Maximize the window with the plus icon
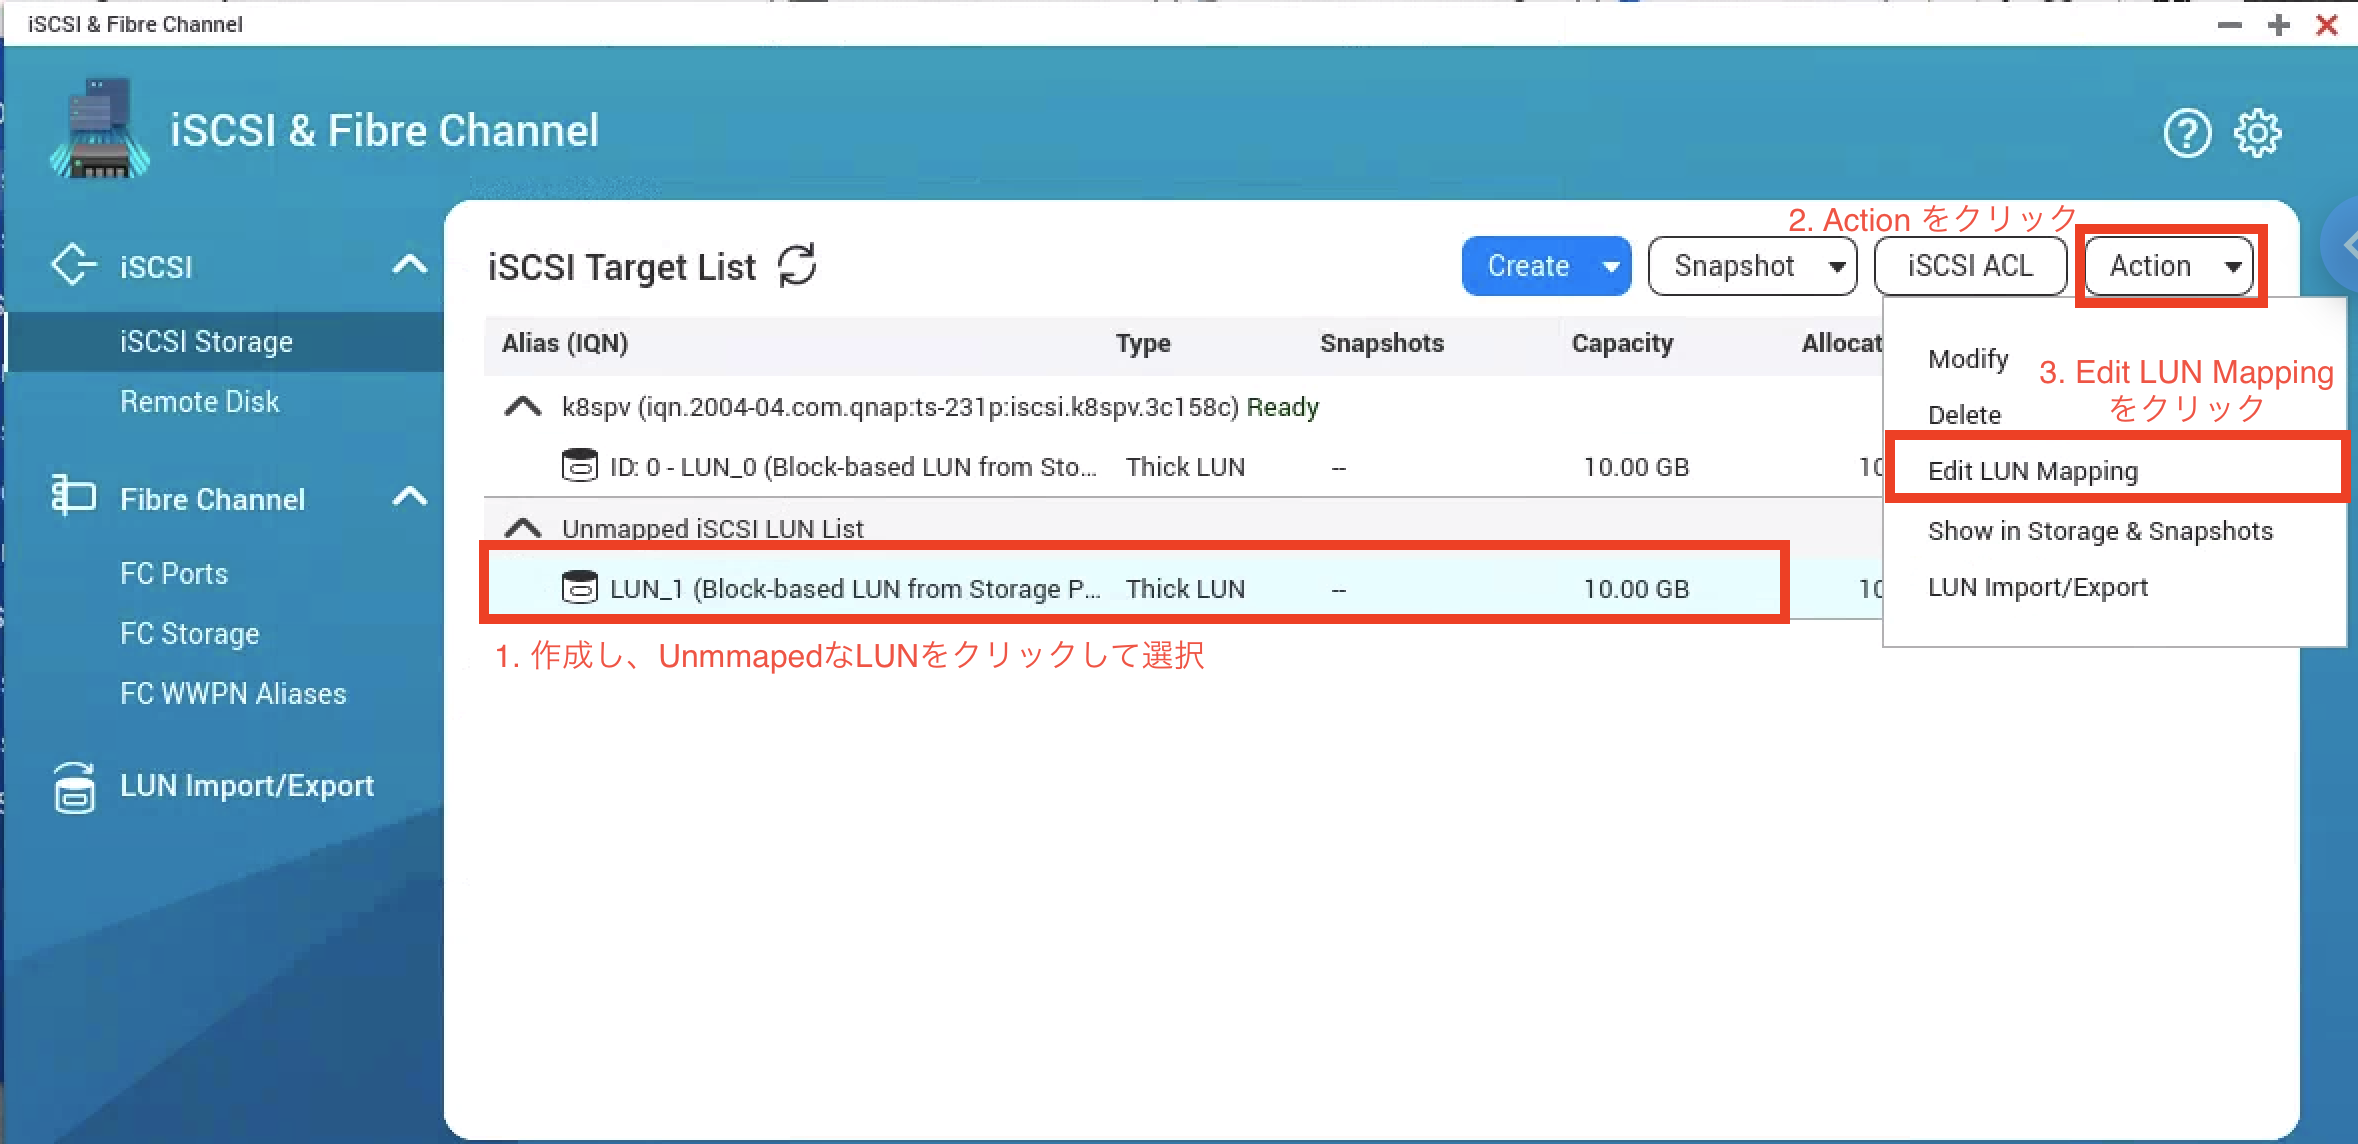The height and width of the screenshot is (1144, 2358). [x=2278, y=24]
